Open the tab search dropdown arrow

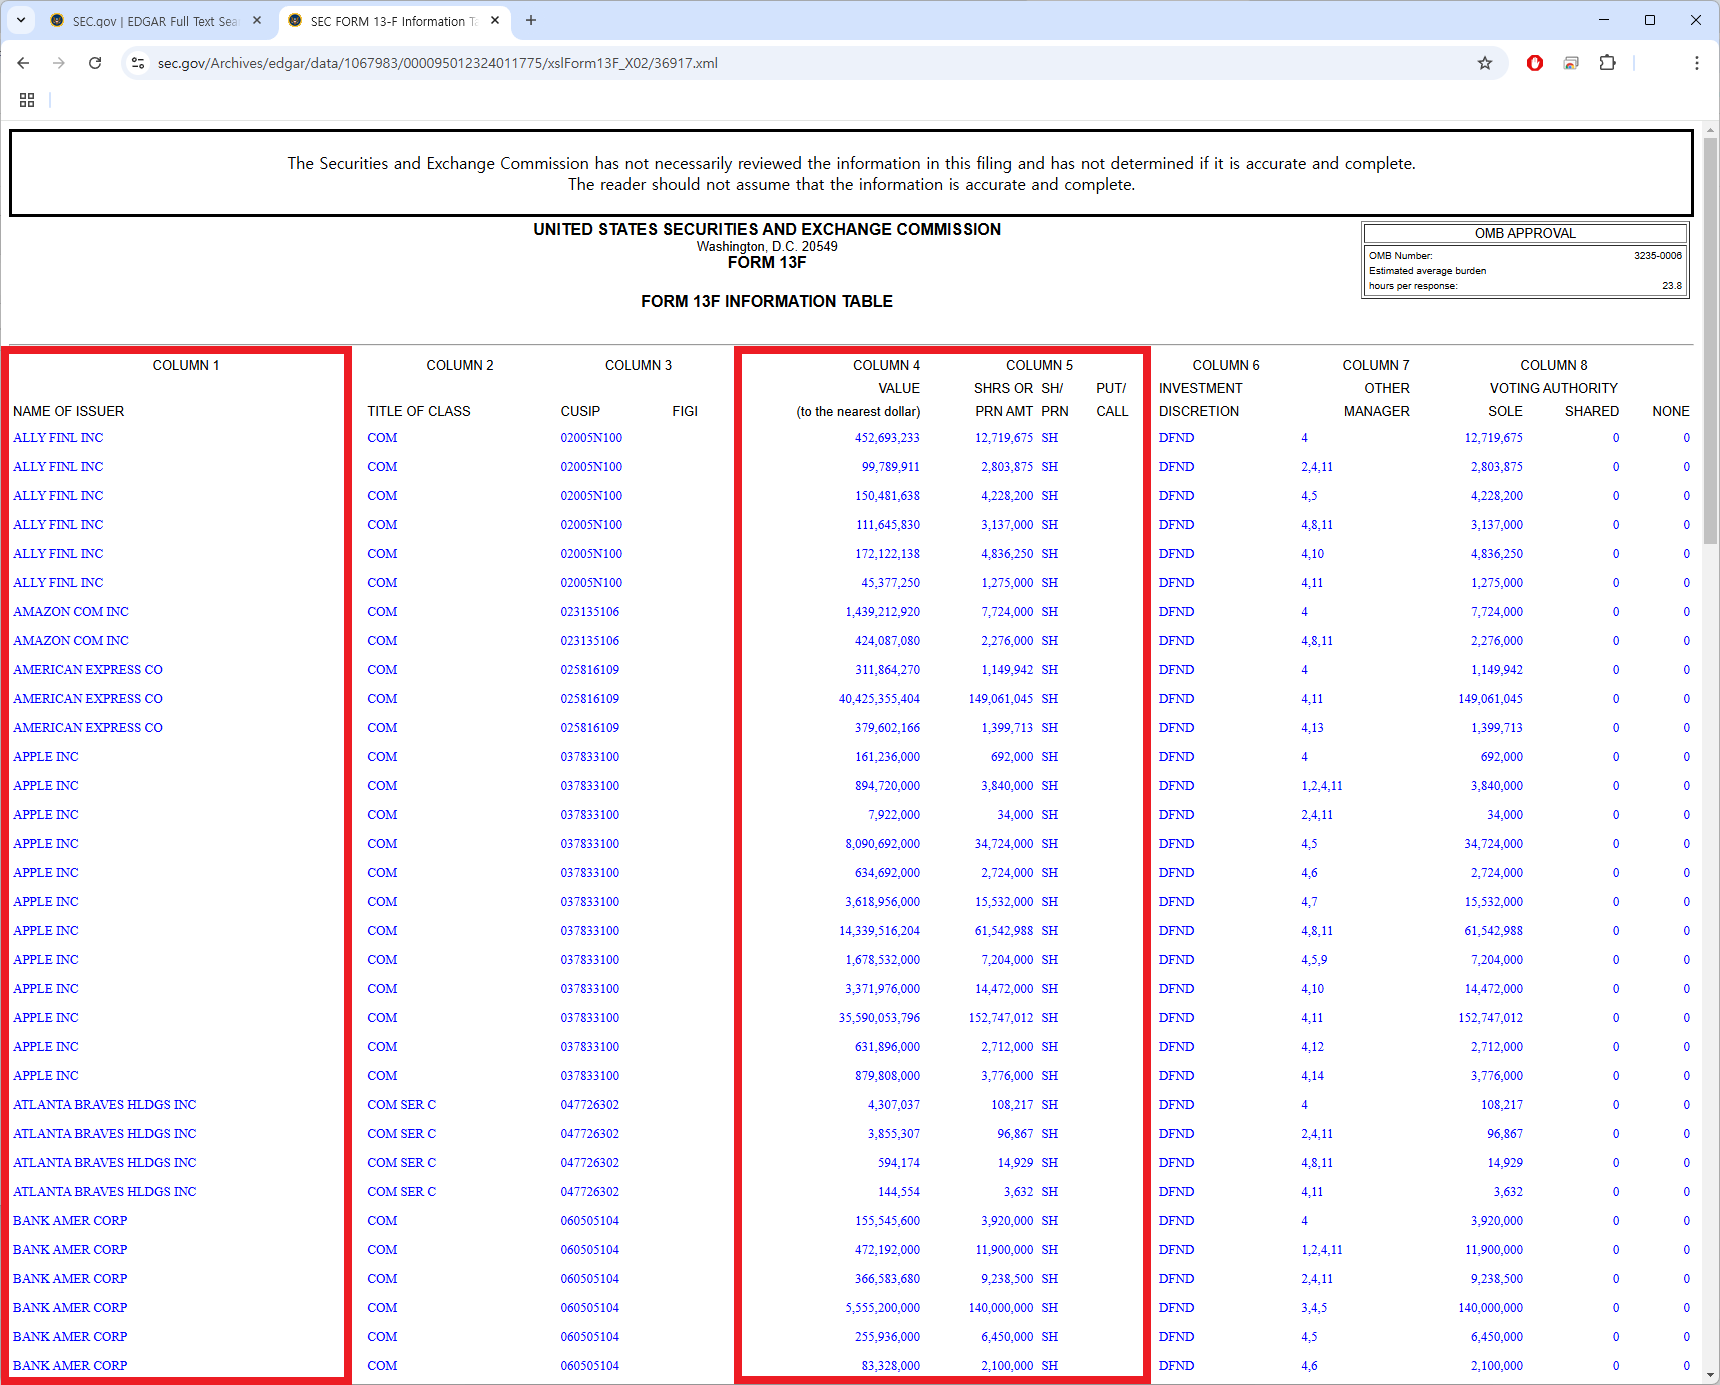coord(21,20)
